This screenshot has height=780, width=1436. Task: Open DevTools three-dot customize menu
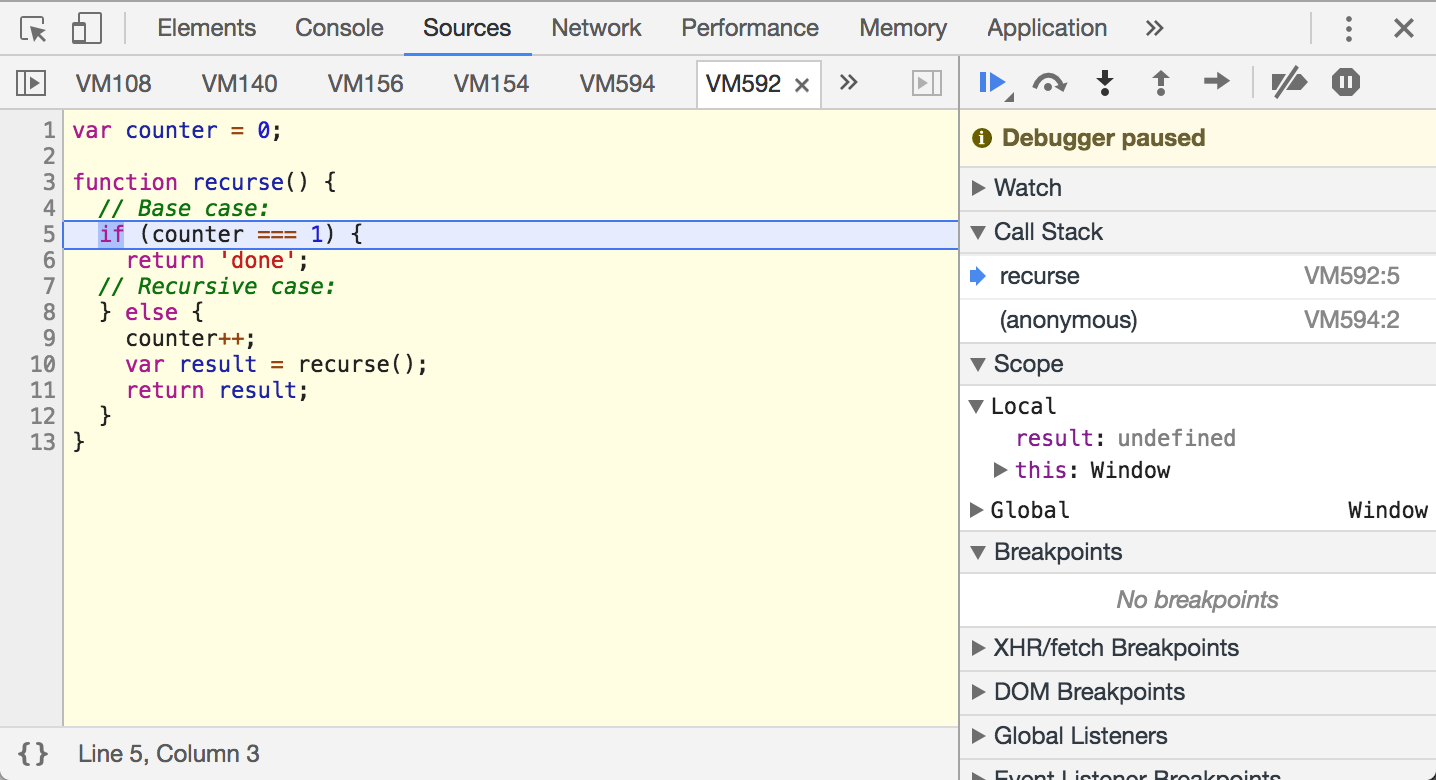[1349, 29]
